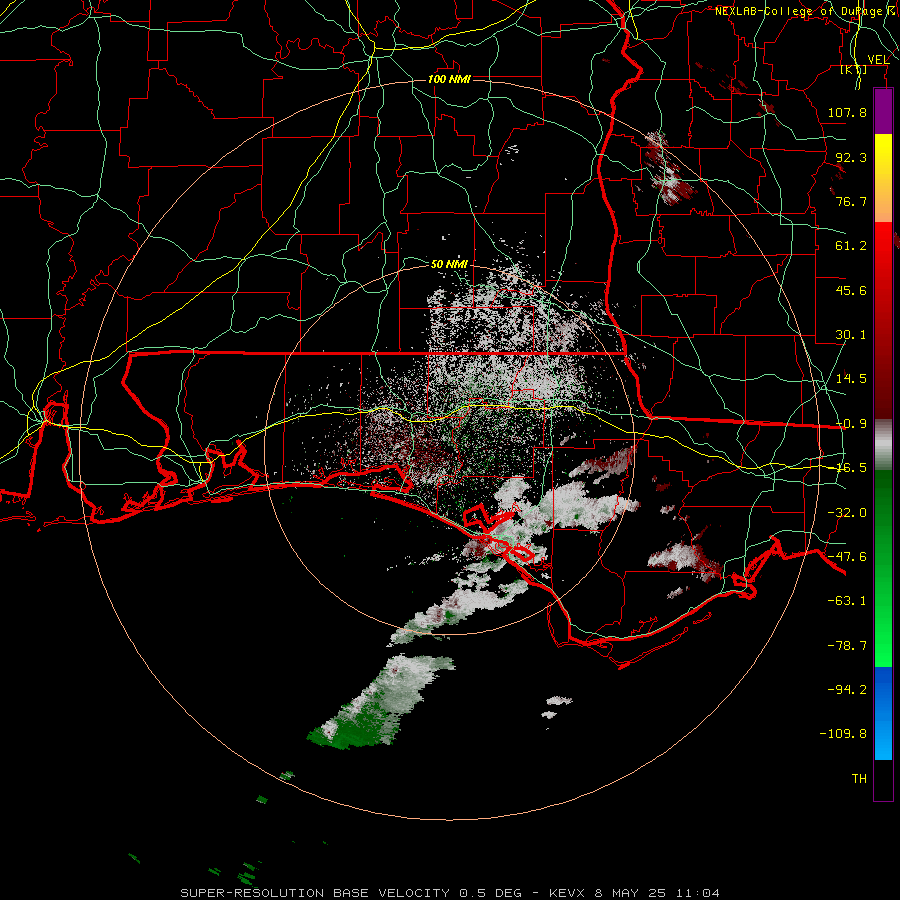Click the bright green segment of color bar
This screenshot has width=900, height=900.
coord(883,568)
